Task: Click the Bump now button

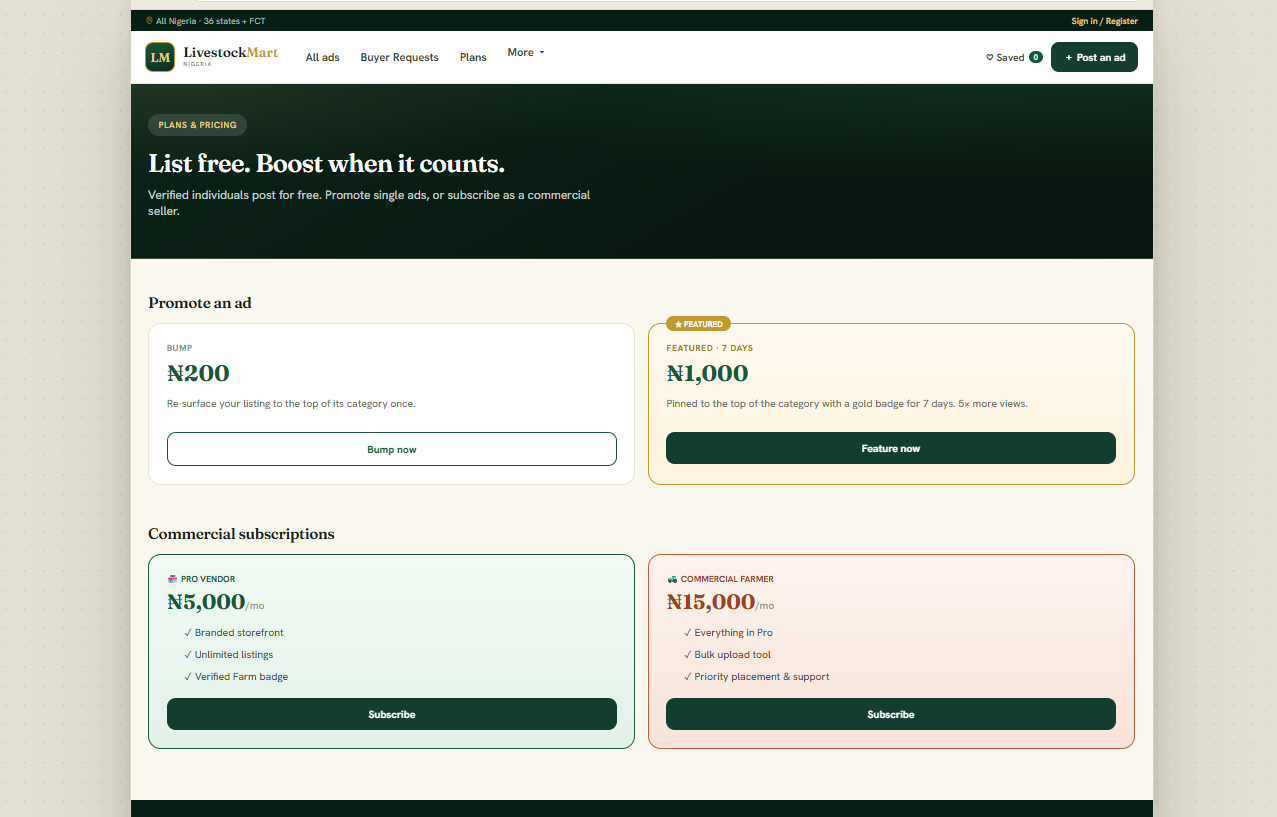Action: pyautogui.click(x=392, y=449)
